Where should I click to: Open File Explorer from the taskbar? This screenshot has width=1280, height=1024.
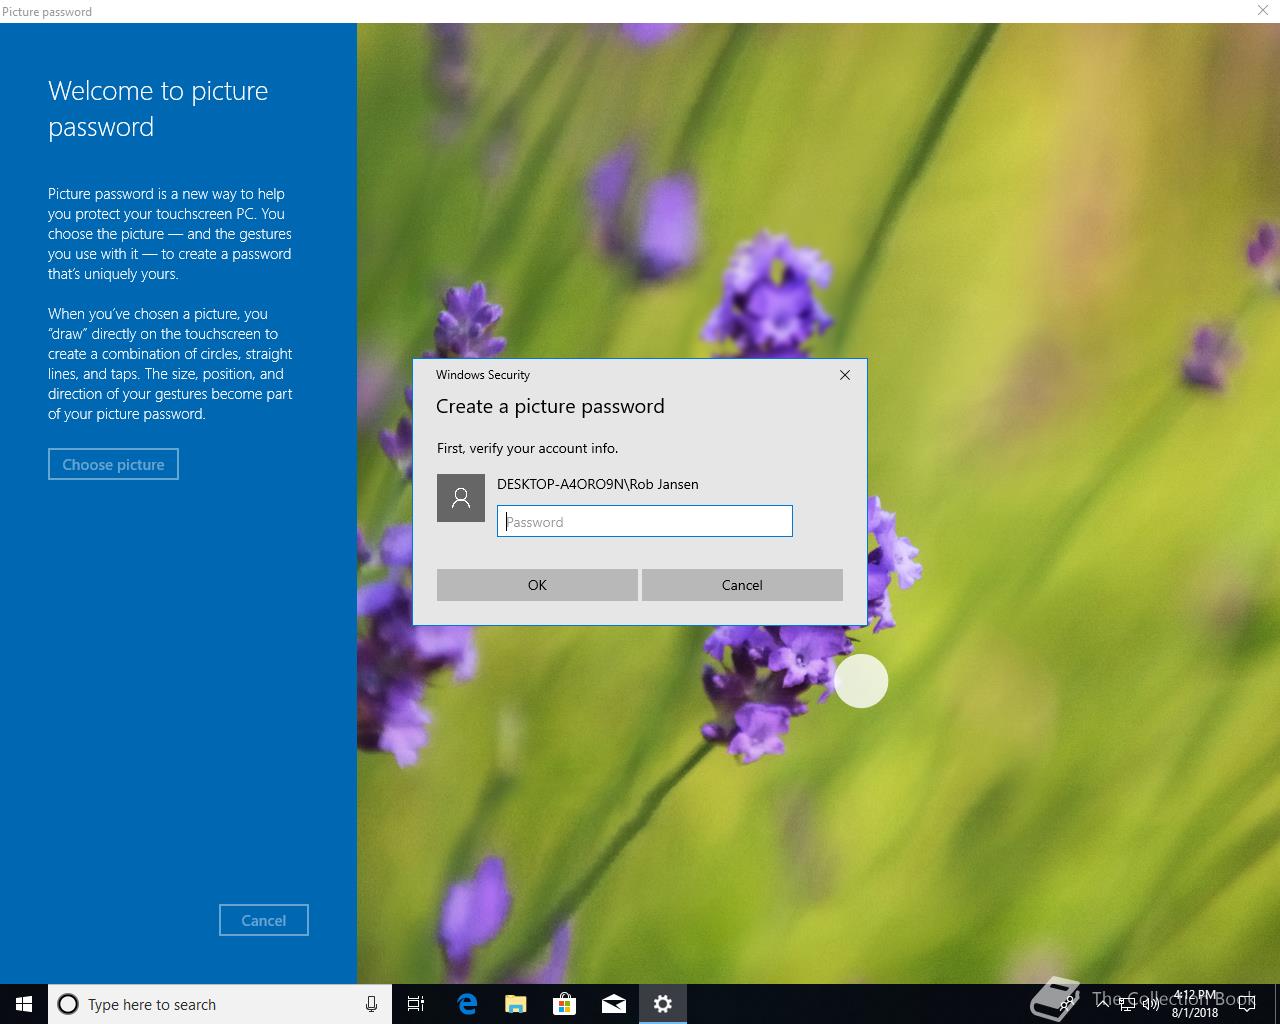tap(515, 1004)
